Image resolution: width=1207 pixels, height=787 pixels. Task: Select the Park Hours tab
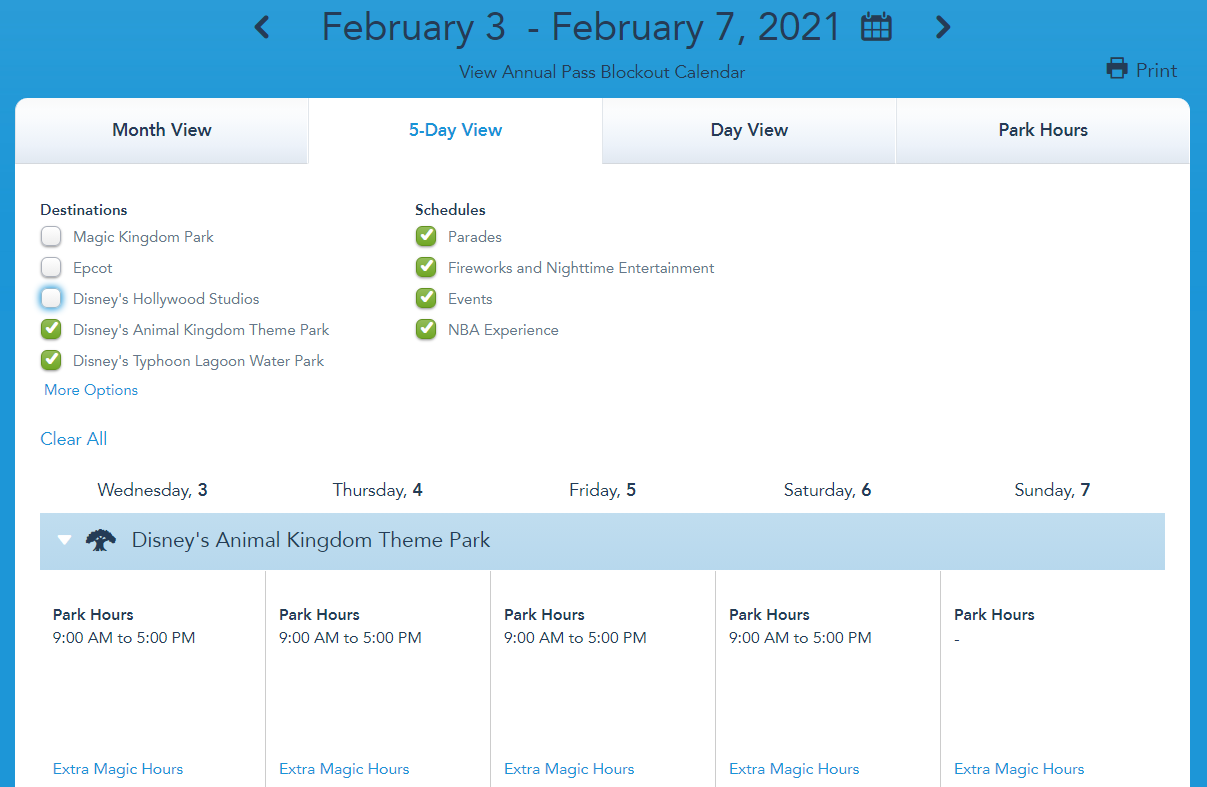1043,130
